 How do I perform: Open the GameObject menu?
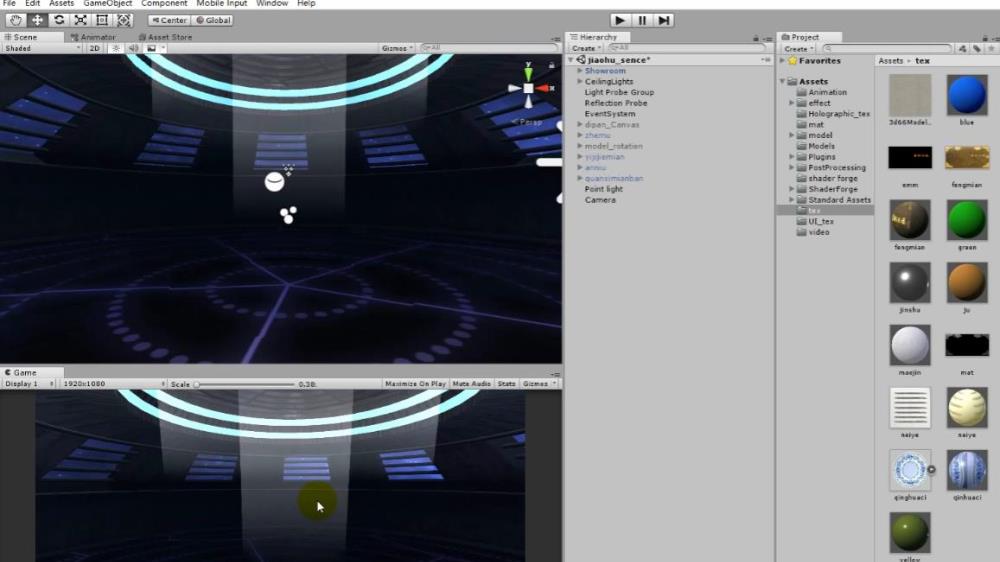pos(107,4)
